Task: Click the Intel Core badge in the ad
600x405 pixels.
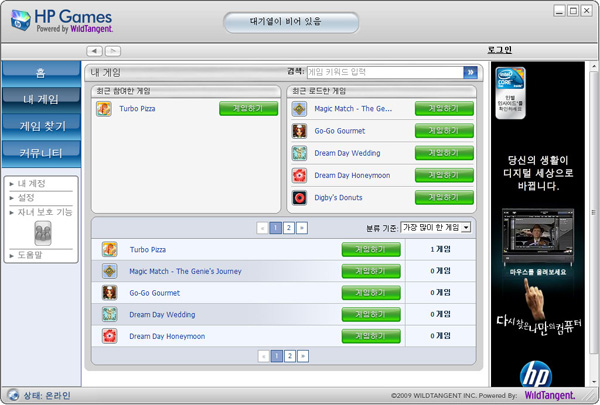Action: click(x=510, y=93)
